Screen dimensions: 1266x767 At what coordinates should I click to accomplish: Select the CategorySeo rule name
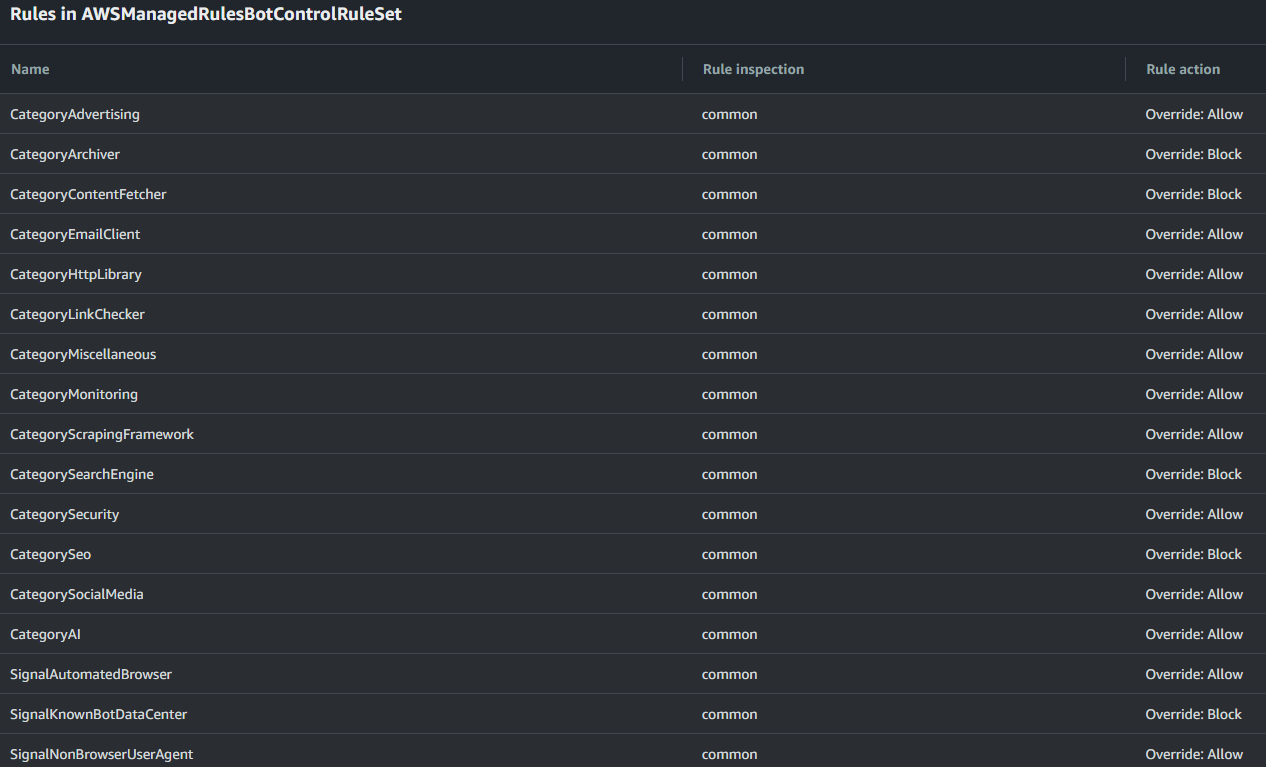tap(50, 554)
